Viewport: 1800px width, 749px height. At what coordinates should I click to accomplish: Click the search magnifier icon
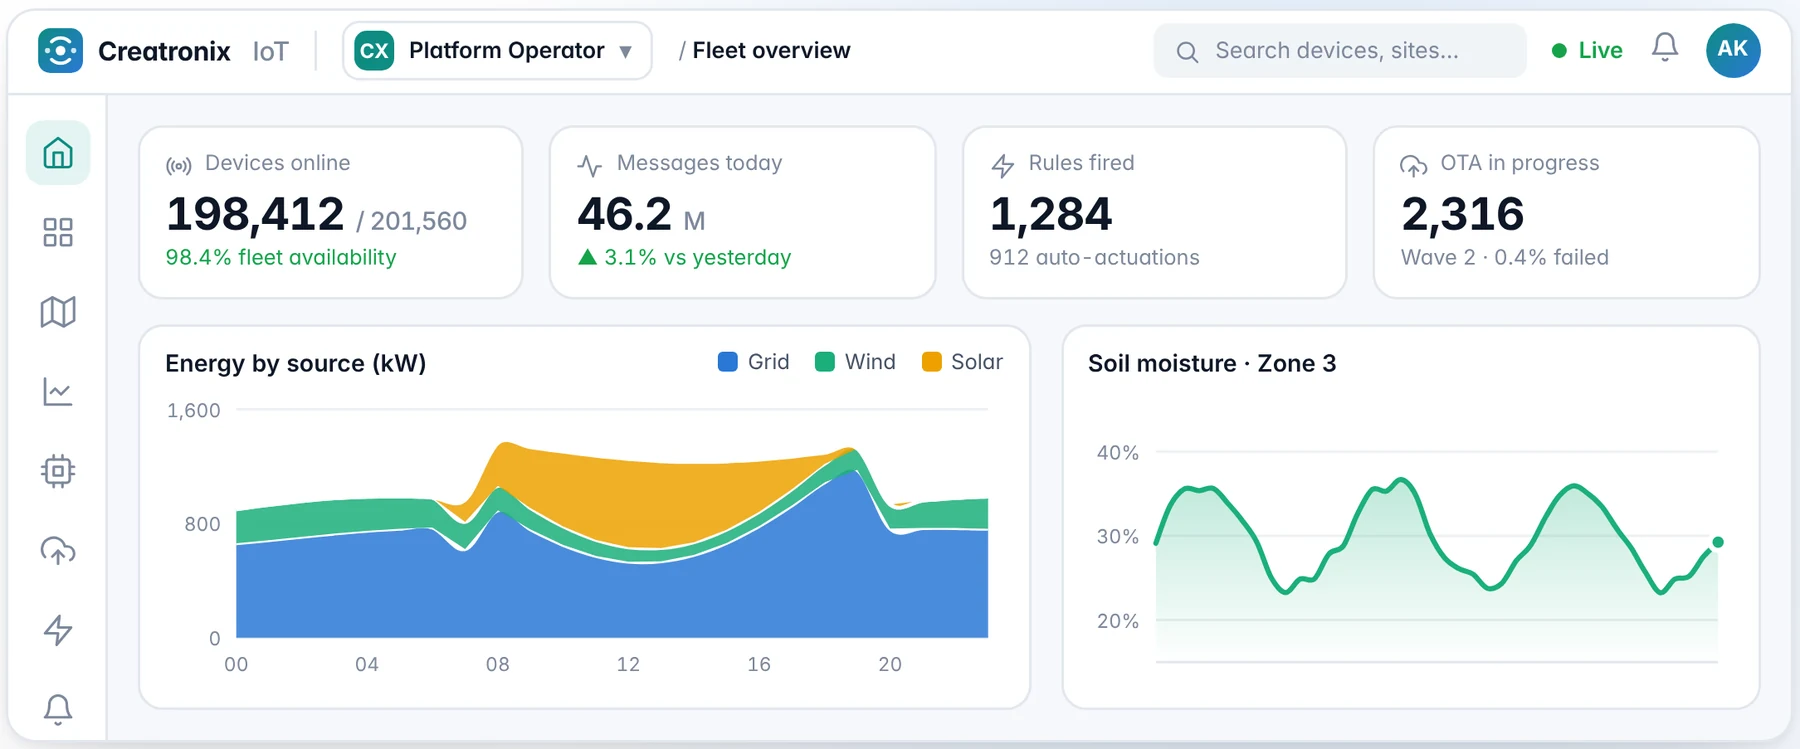click(x=1187, y=52)
